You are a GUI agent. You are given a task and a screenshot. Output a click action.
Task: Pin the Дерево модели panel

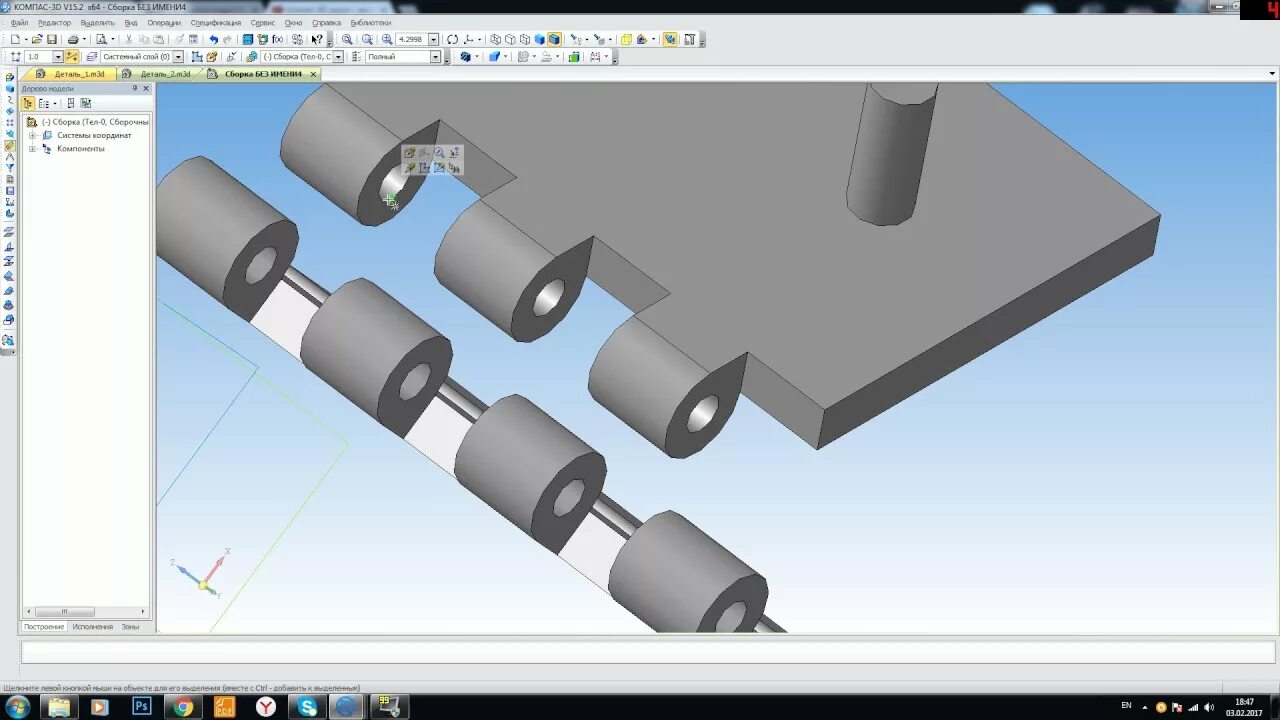(x=135, y=88)
